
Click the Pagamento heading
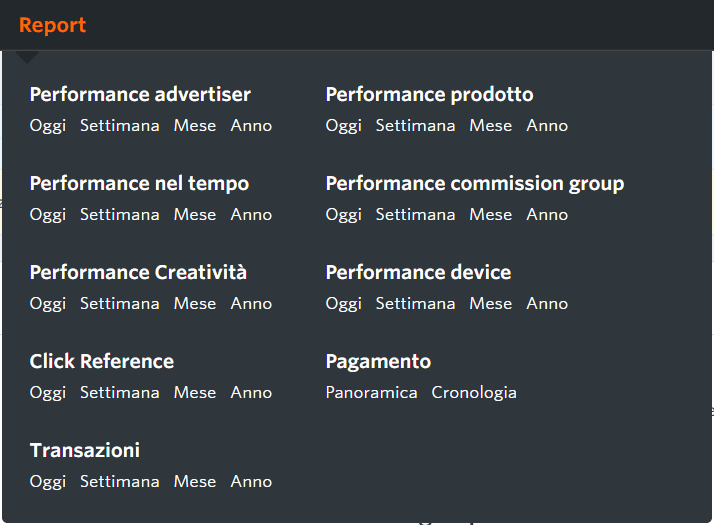378,362
